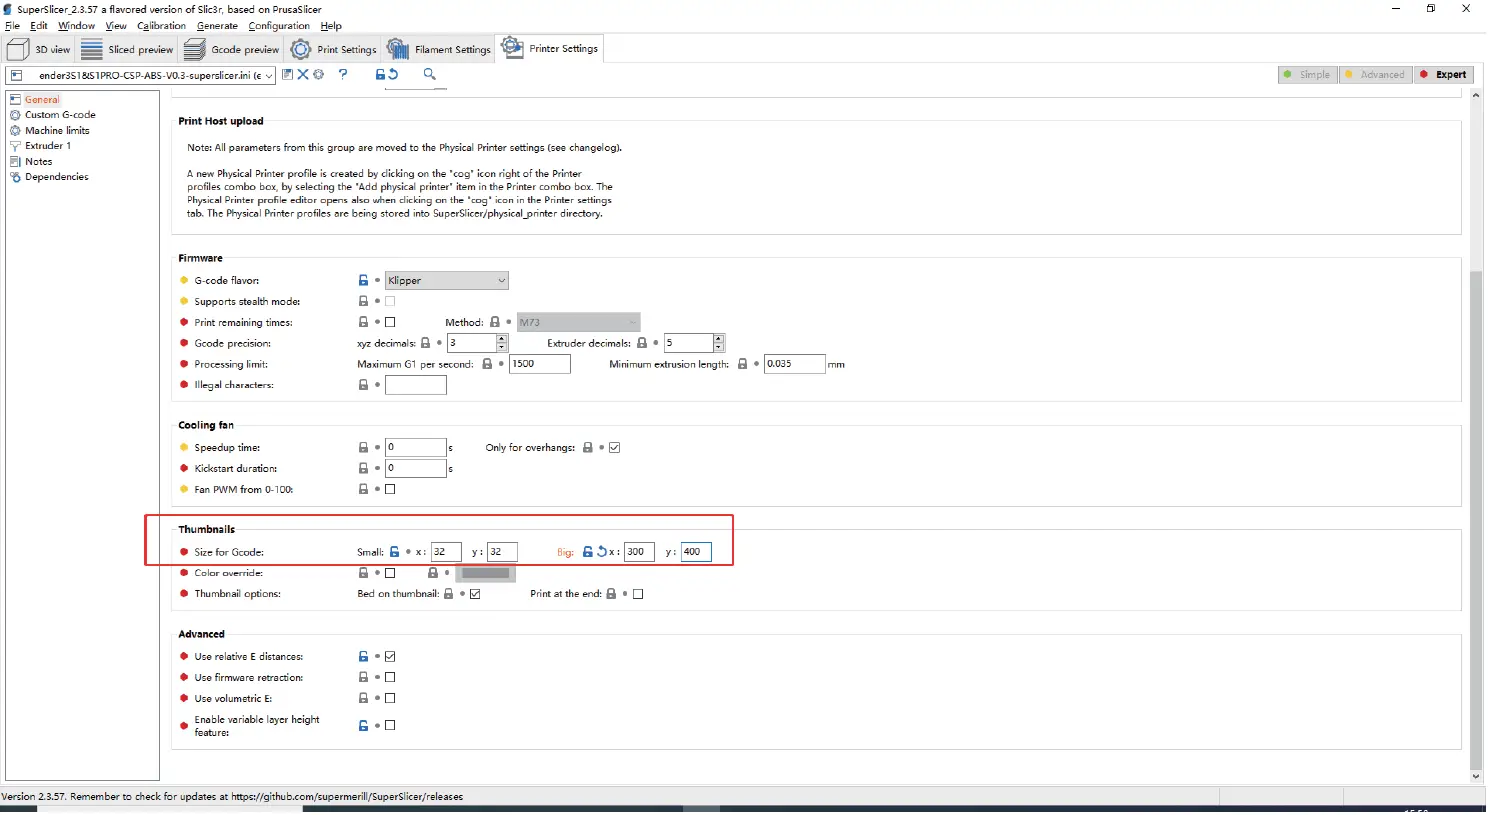Image resolution: width=1490 pixels, height=815 pixels.
Task: Click the lock icon for Illegal characters
Action: coord(364,385)
